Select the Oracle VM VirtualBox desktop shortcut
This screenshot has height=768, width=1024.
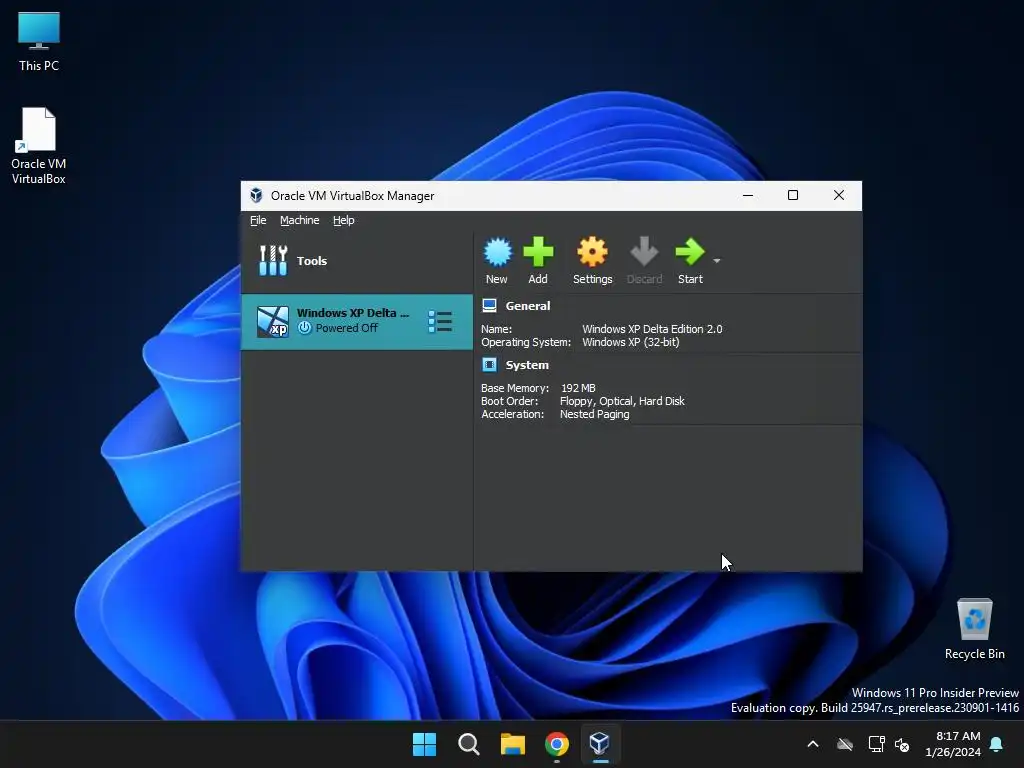(39, 146)
